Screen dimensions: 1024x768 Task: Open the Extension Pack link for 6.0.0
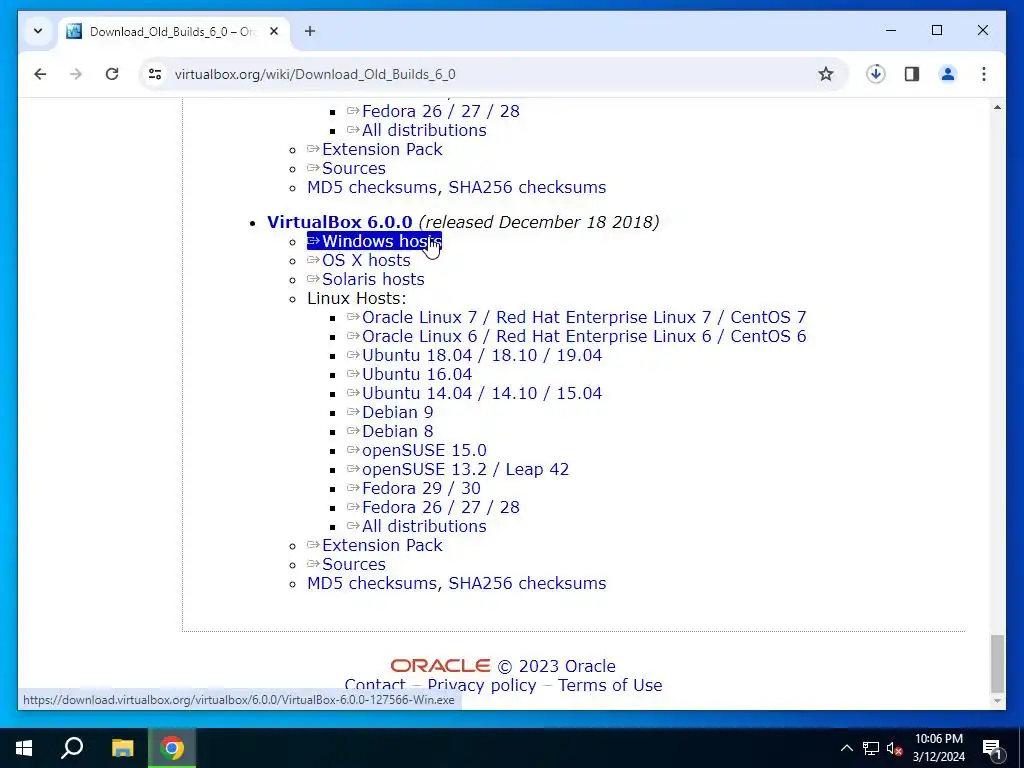click(375, 545)
